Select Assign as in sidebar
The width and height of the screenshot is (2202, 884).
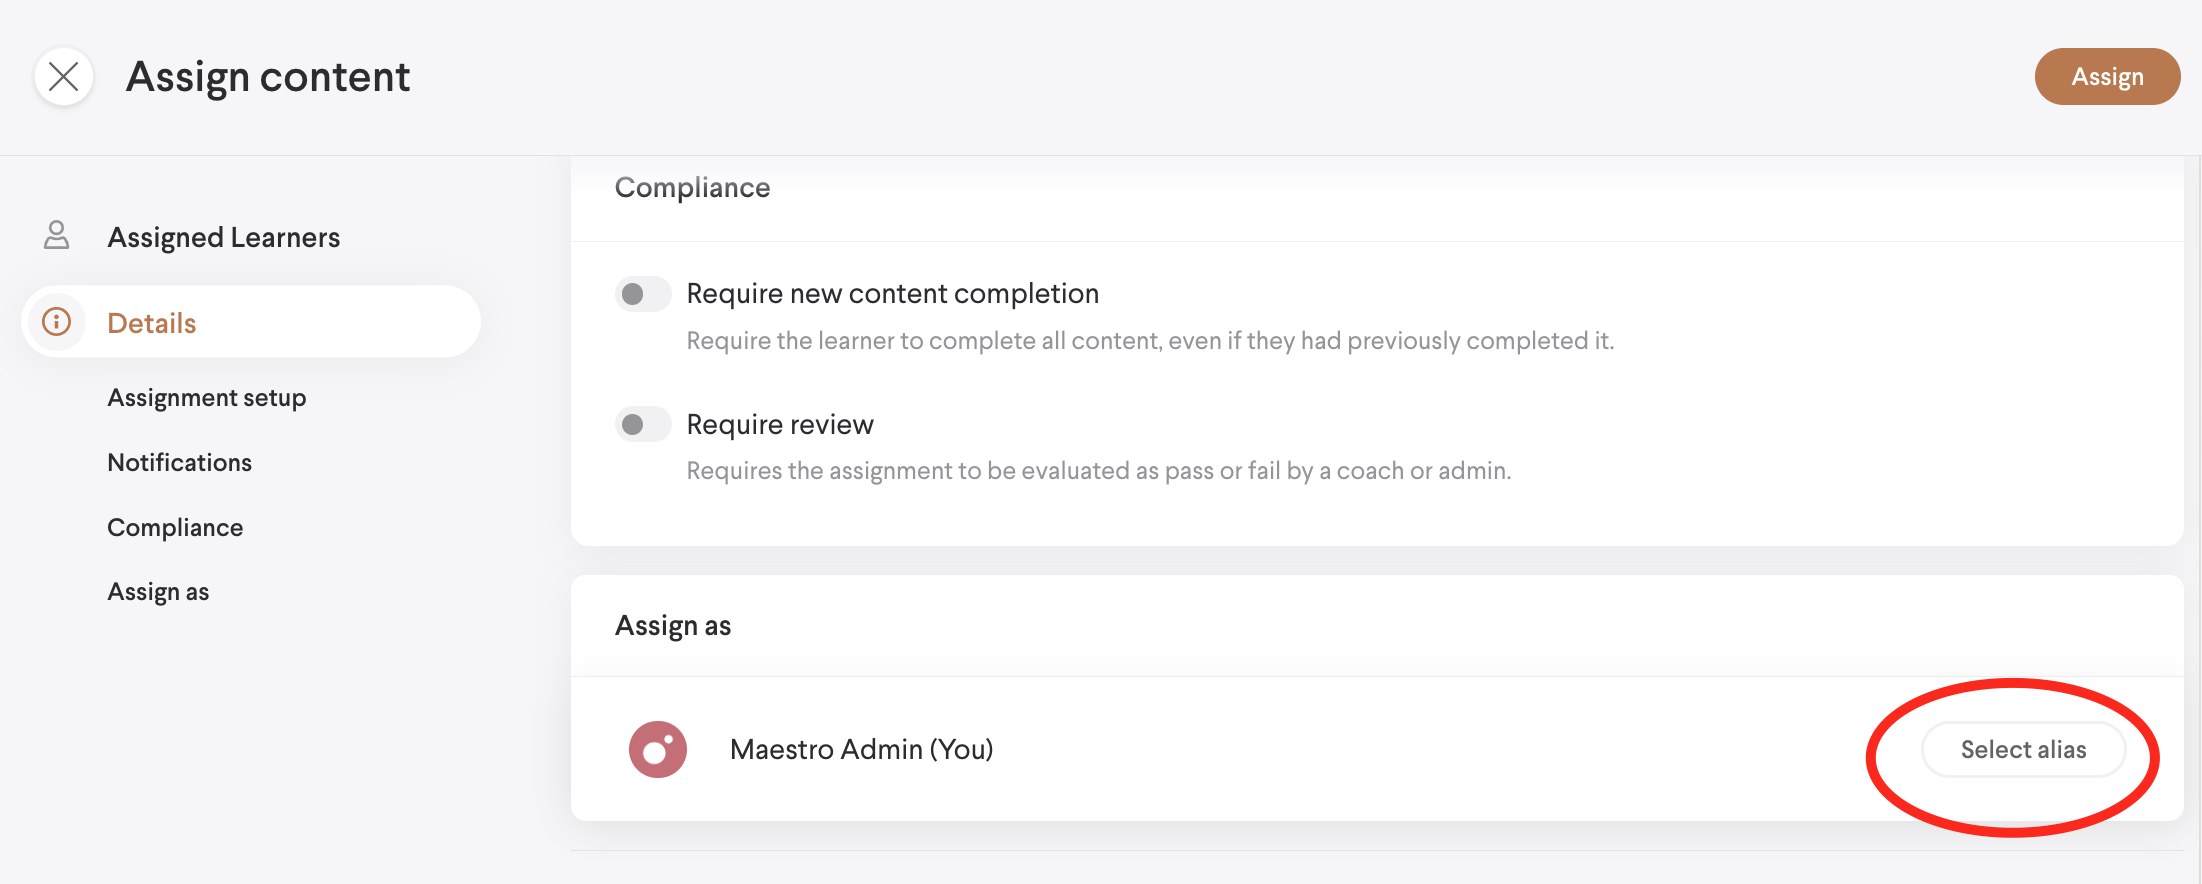point(158,592)
